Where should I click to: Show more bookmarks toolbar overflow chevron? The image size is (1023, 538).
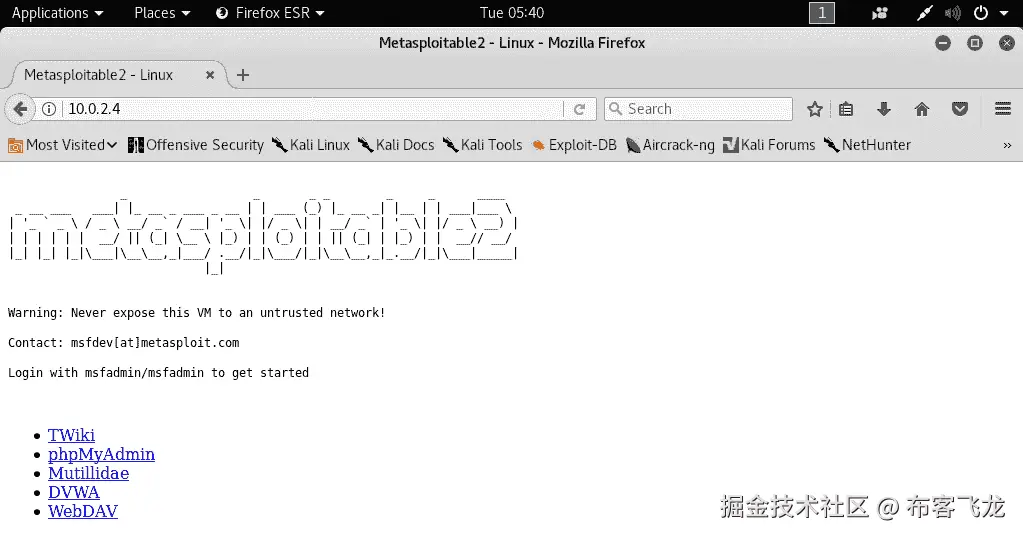click(1007, 145)
